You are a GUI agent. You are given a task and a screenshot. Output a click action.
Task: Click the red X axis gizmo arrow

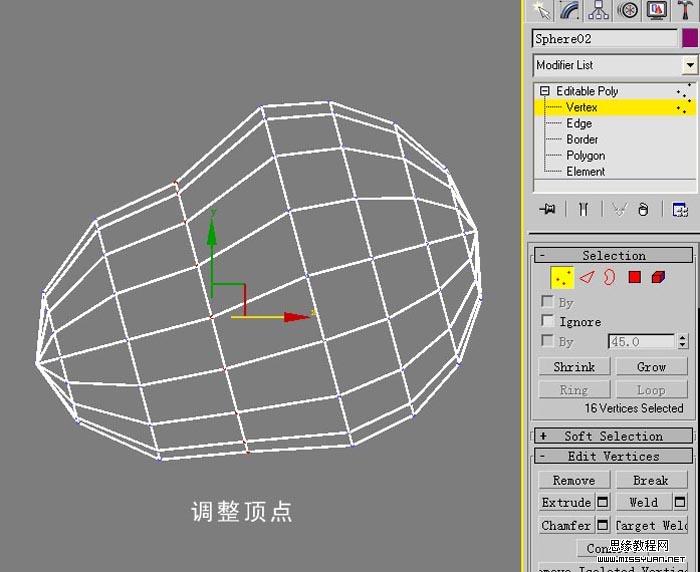[x=296, y=317]
